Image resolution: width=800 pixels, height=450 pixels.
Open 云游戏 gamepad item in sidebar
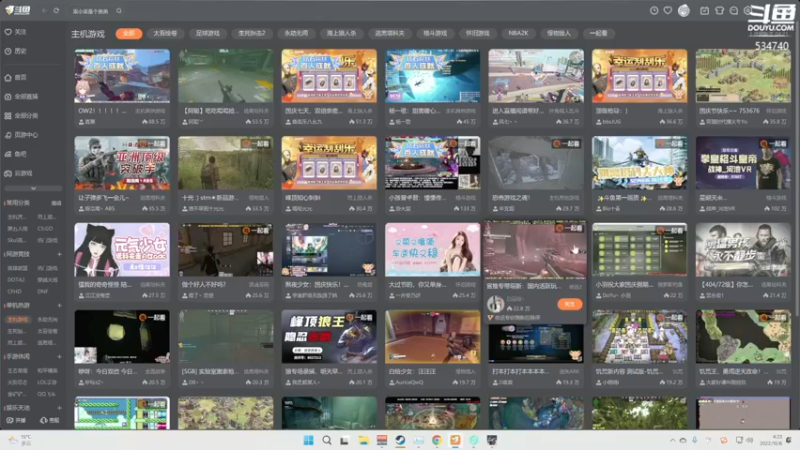pyautogui.click(x=18, y=173)
